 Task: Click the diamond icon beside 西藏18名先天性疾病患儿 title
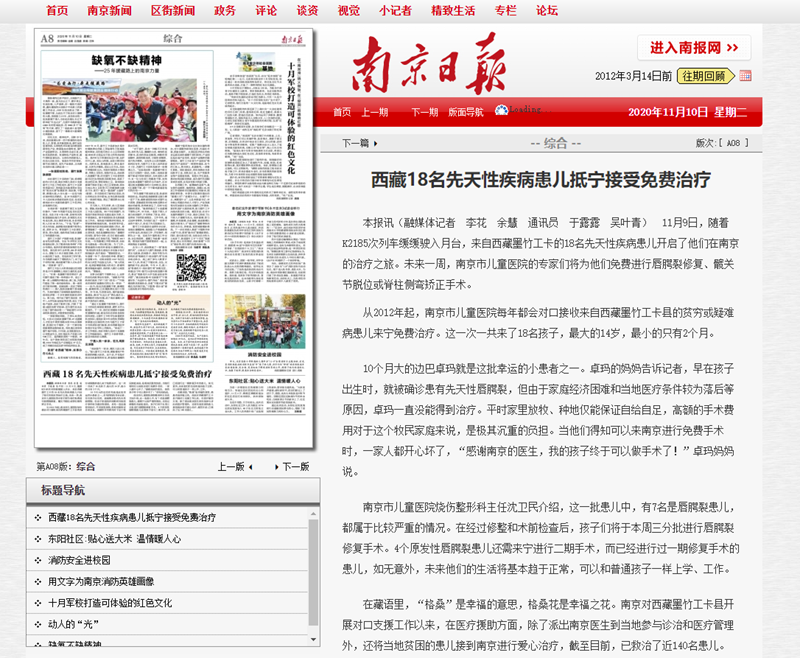[x=37, y=516]
